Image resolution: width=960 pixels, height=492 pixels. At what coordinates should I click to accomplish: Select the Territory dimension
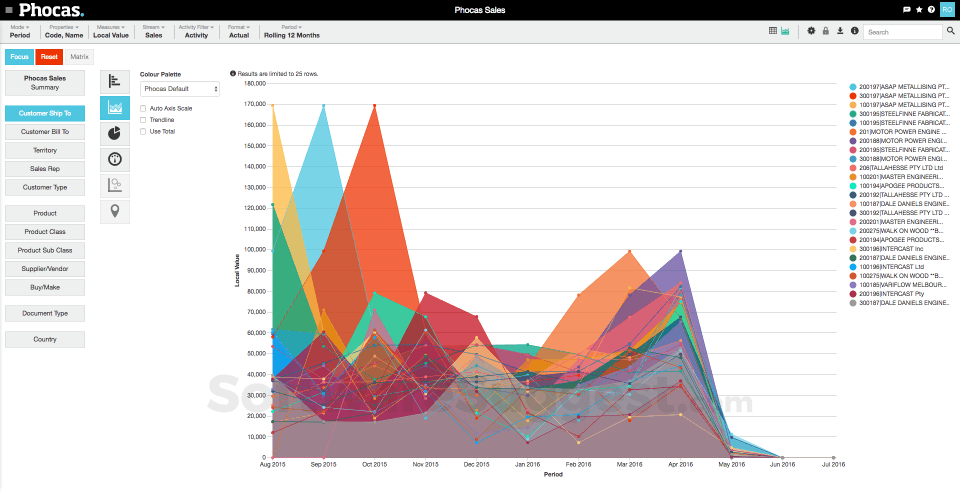pos(44,150)
